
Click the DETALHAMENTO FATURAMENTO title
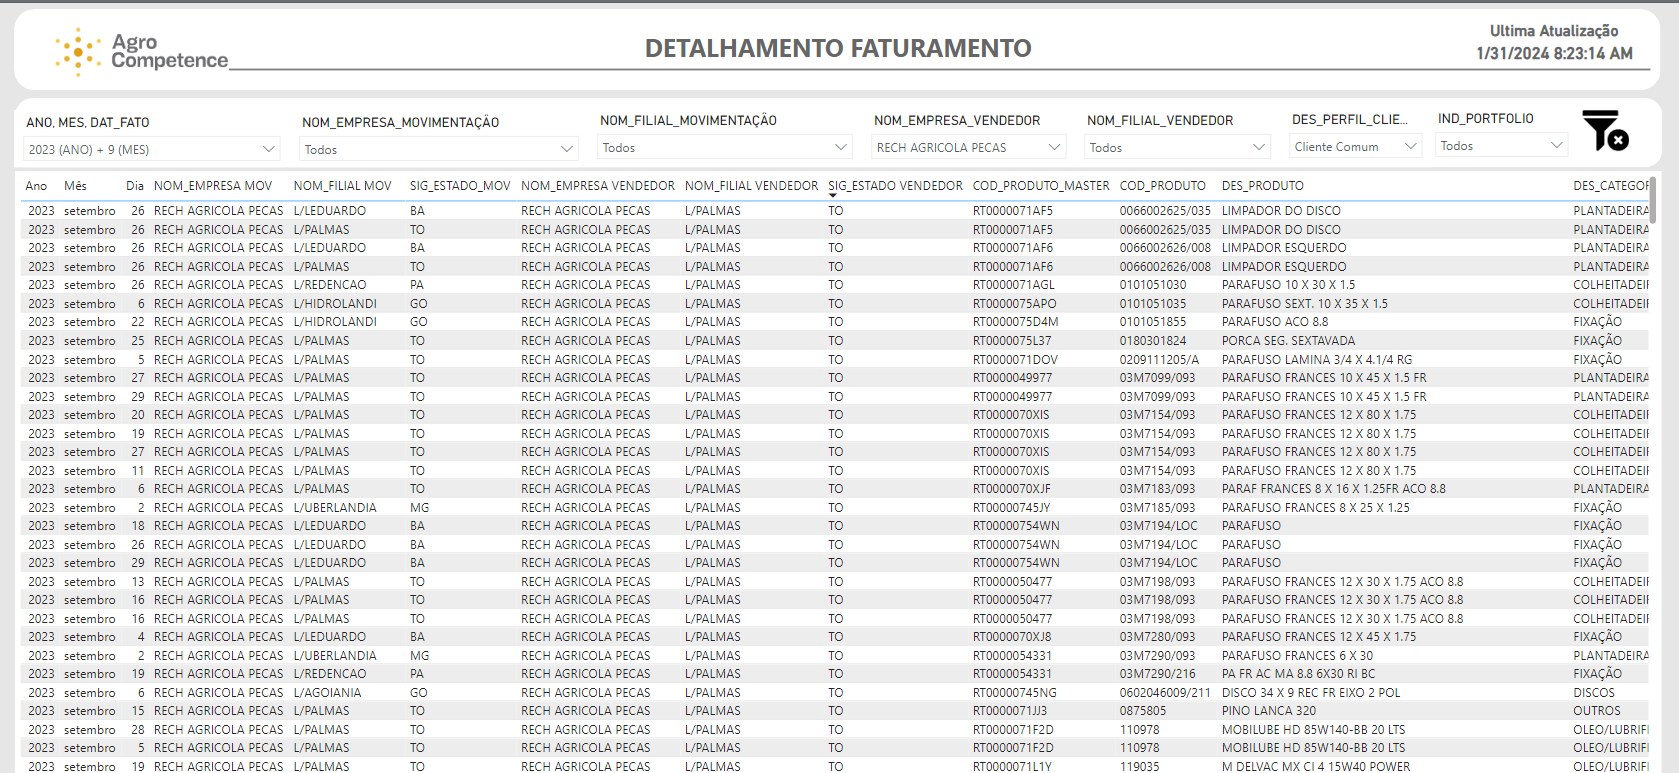[838, 48]
